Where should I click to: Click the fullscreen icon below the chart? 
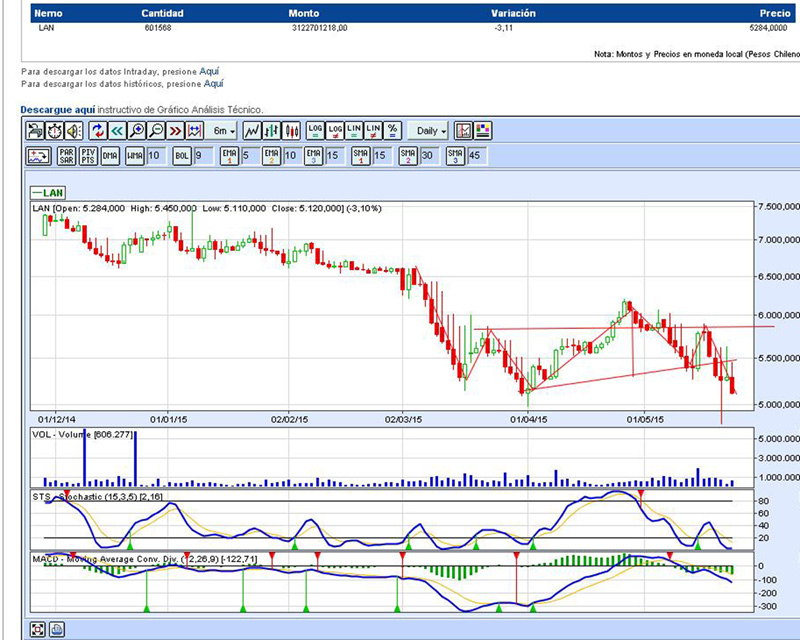pyautogui.click(x=38, y=629)
